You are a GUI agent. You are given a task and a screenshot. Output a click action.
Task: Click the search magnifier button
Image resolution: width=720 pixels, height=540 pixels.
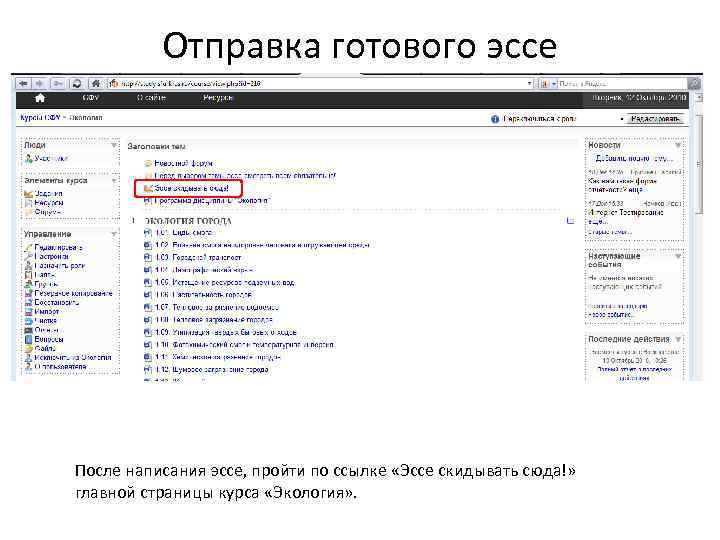click(694, 84)
